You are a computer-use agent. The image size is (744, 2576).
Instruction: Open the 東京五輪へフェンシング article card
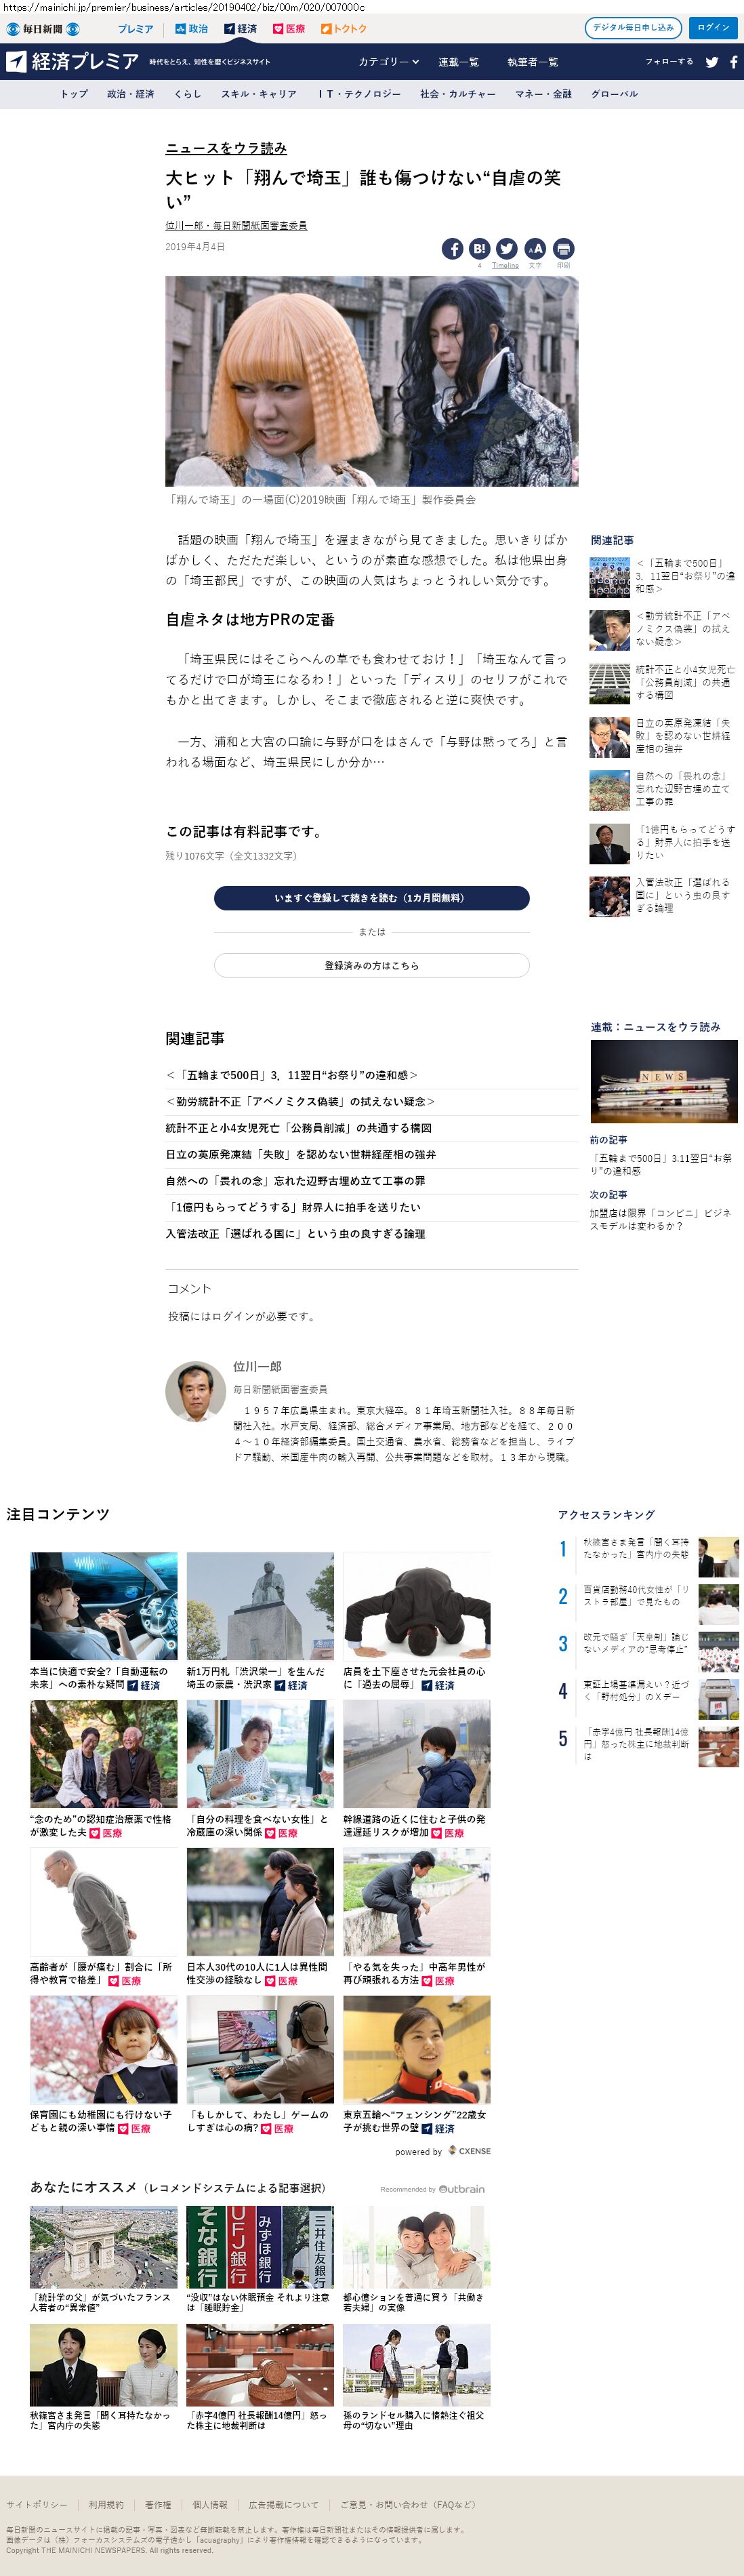click(416, 2066)
